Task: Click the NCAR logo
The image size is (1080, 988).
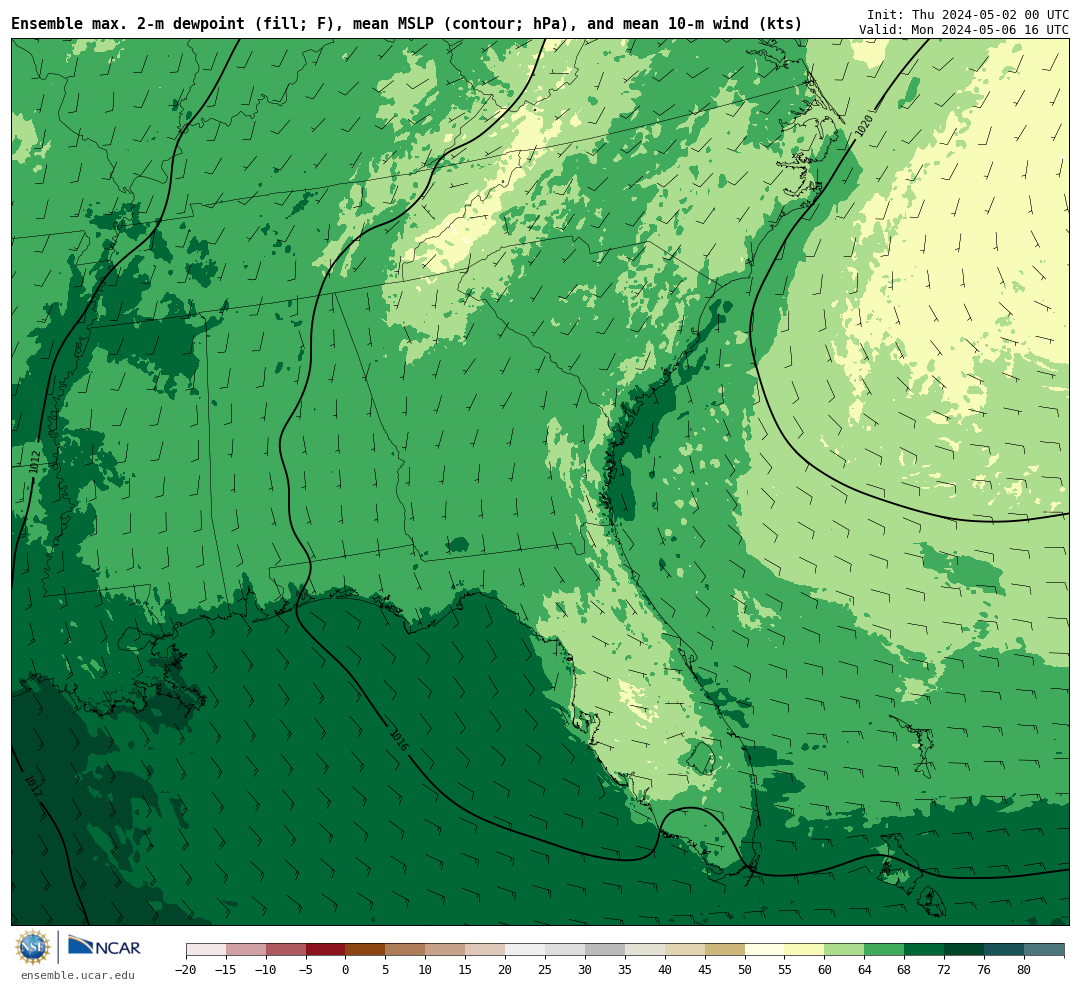Action: tap(104, 948)
